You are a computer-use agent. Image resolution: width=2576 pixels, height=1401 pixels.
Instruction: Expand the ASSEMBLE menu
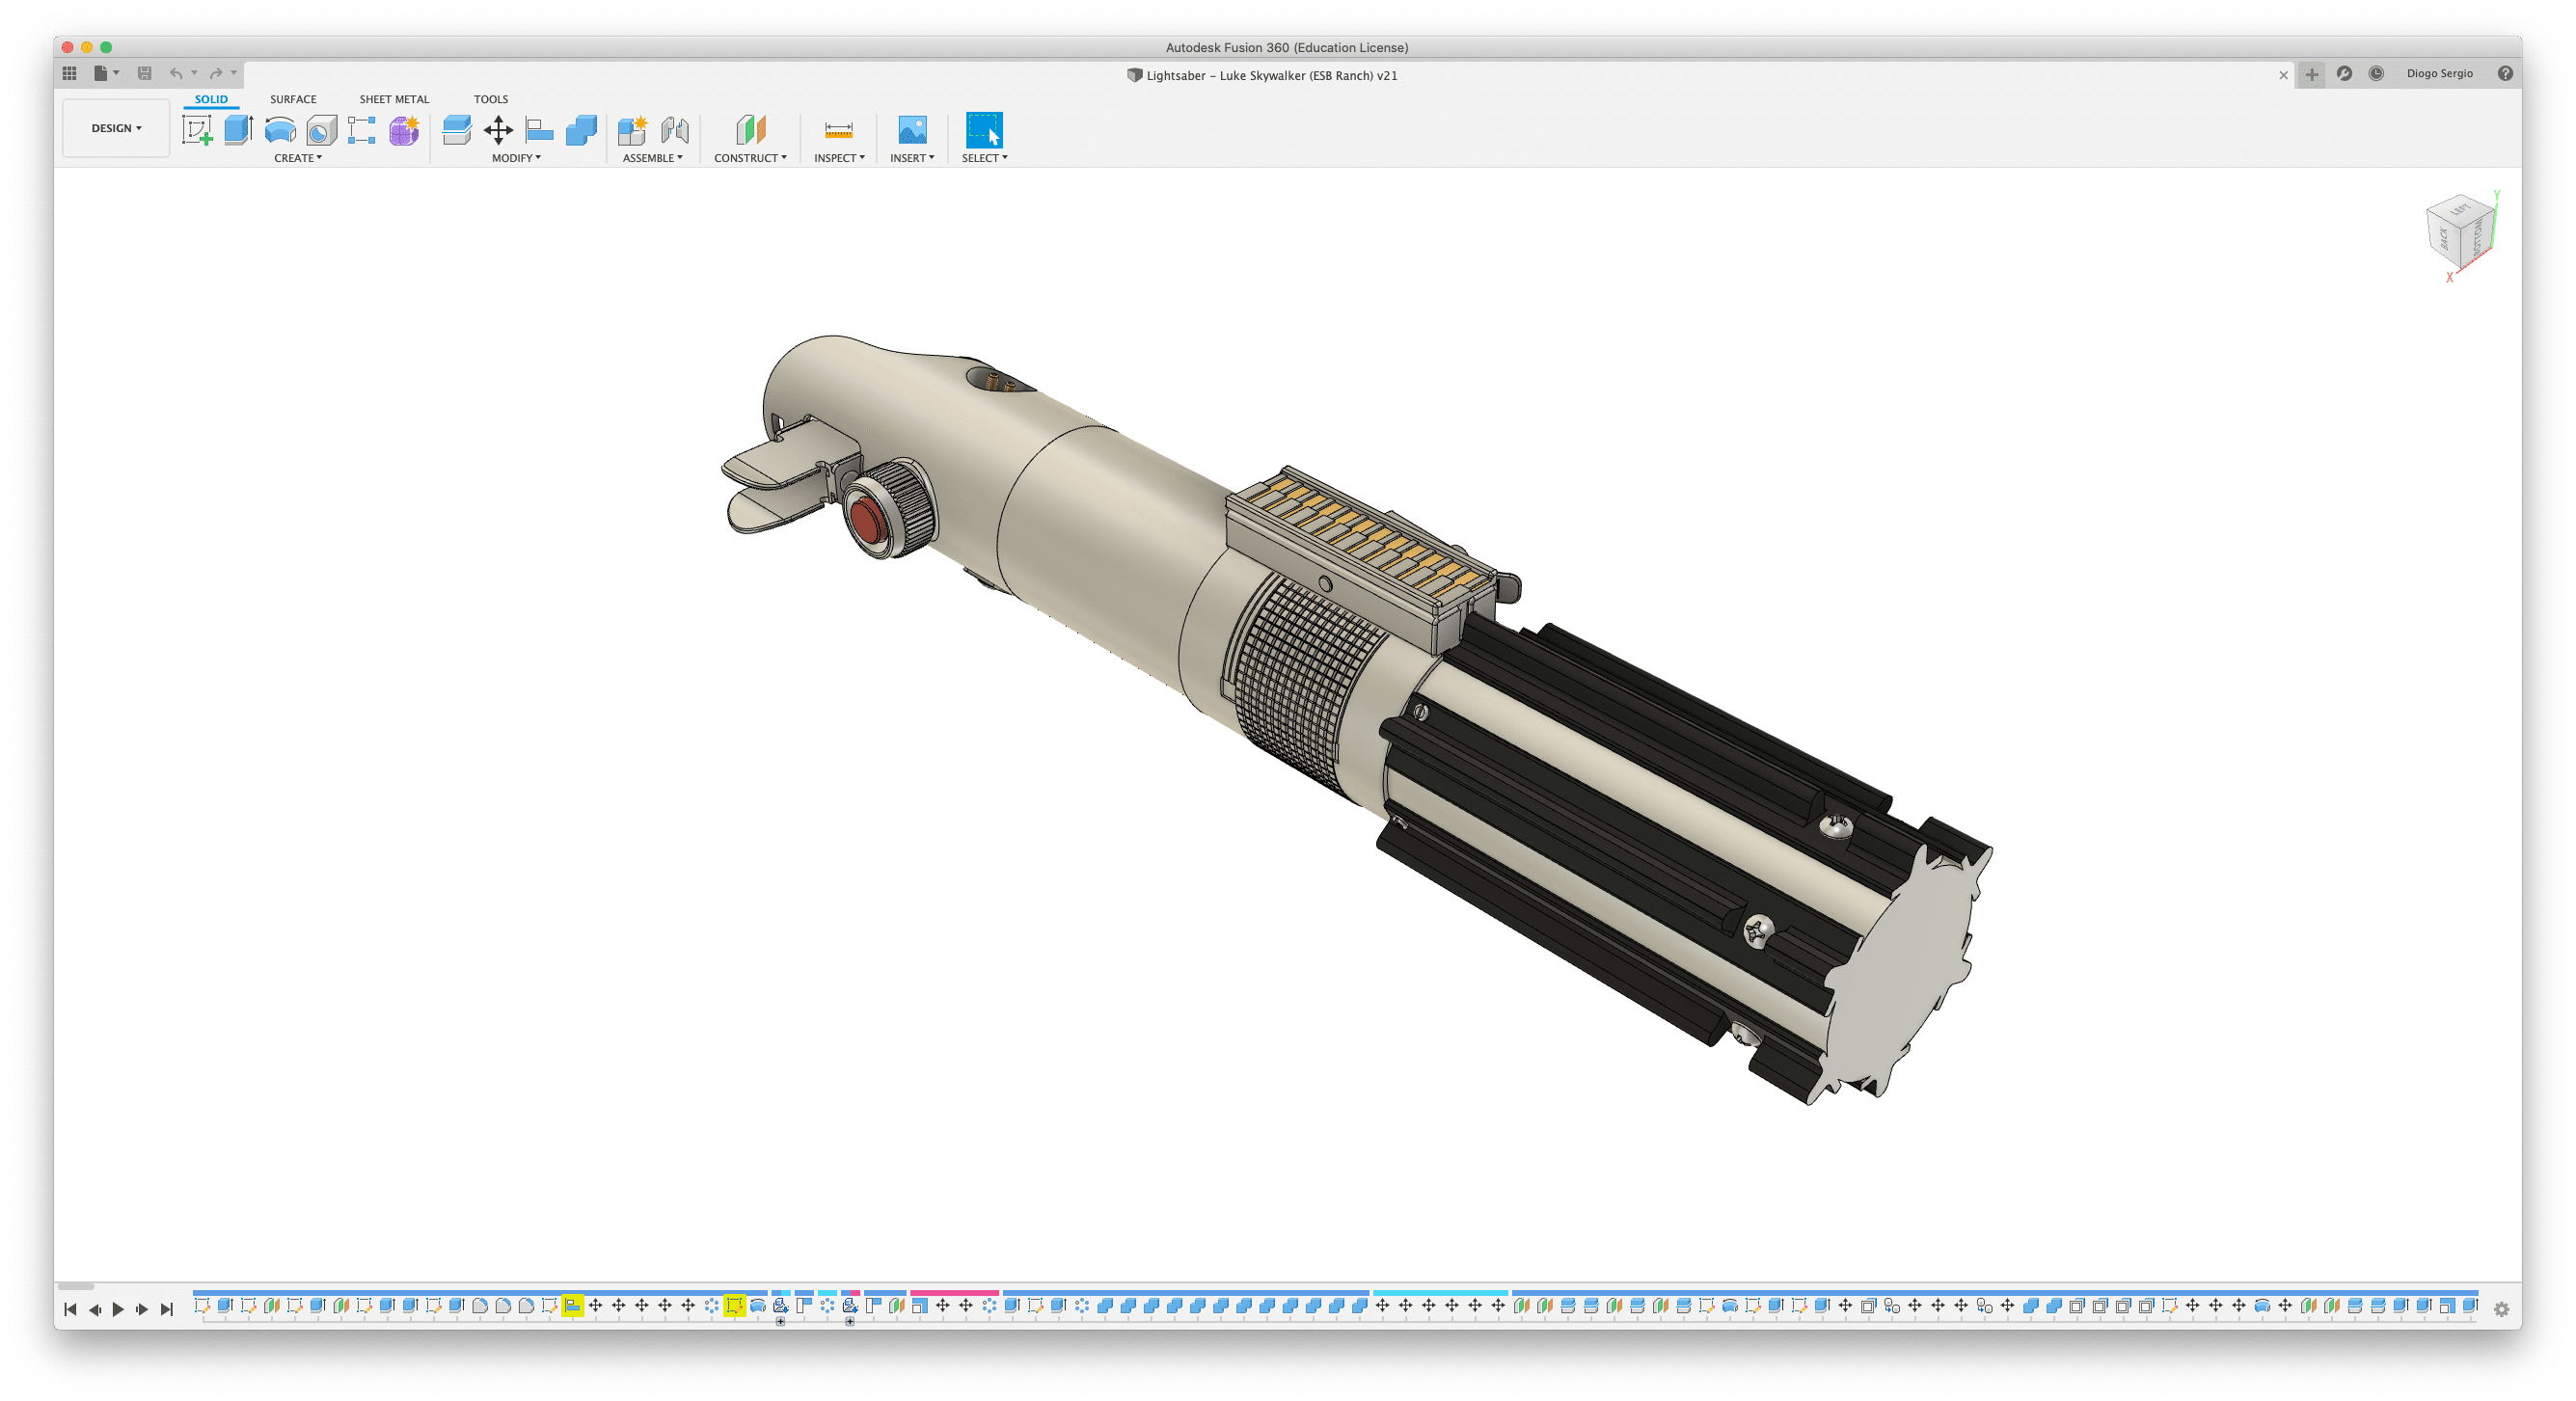(652, 158)
